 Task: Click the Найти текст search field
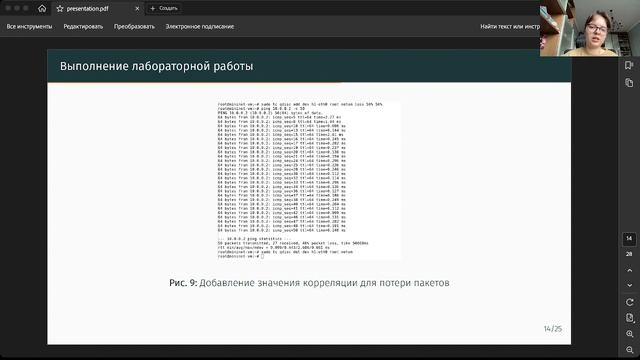pos(509,27)
